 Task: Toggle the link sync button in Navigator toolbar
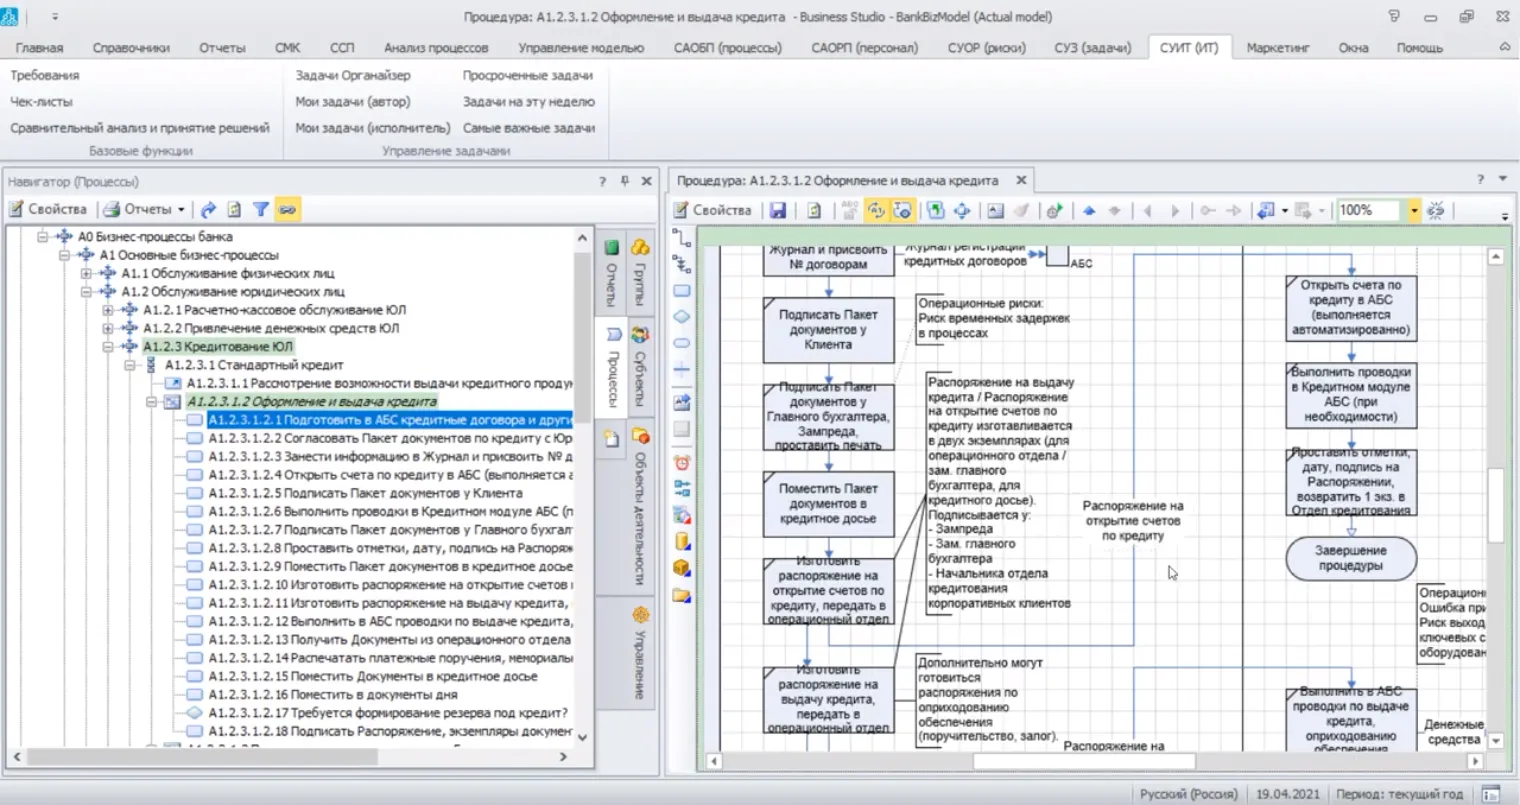coord(287,209)
